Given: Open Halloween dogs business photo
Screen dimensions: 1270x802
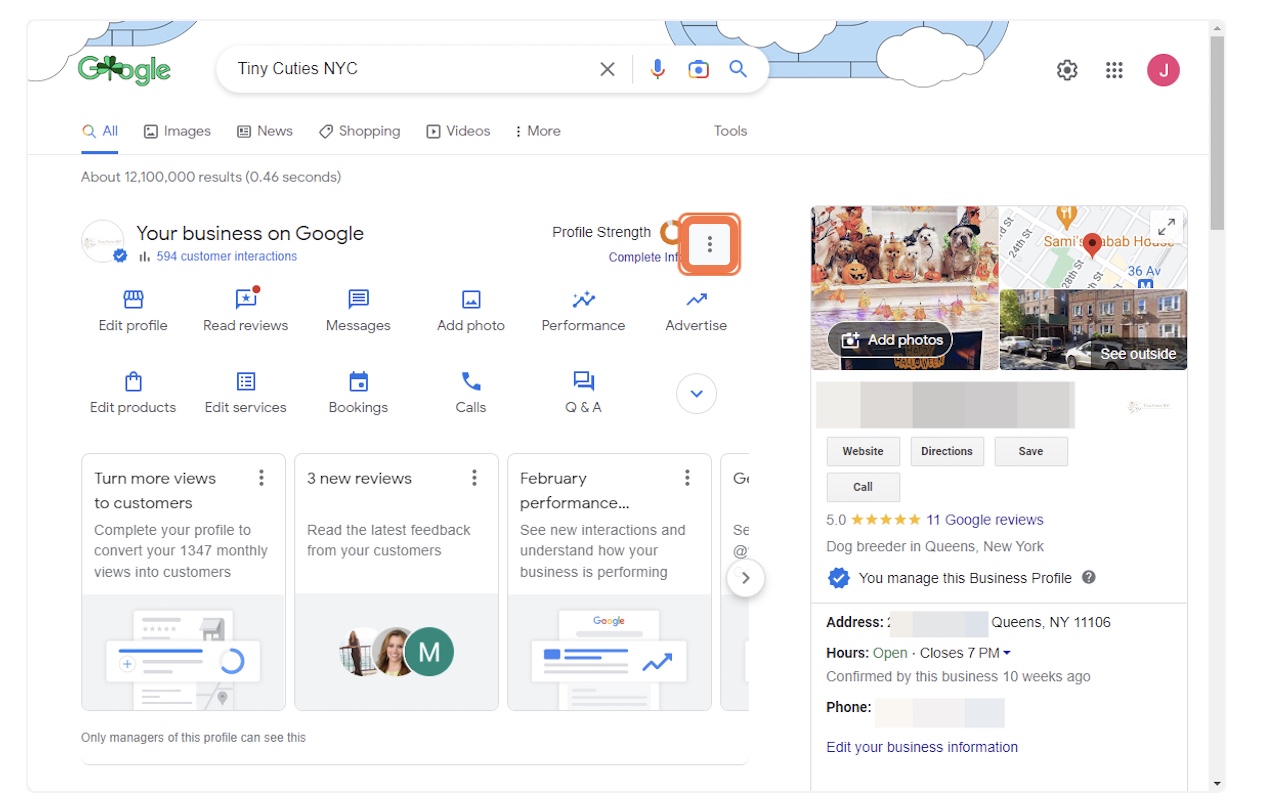Looking at the screenshot, I should (x=905, y=288).
